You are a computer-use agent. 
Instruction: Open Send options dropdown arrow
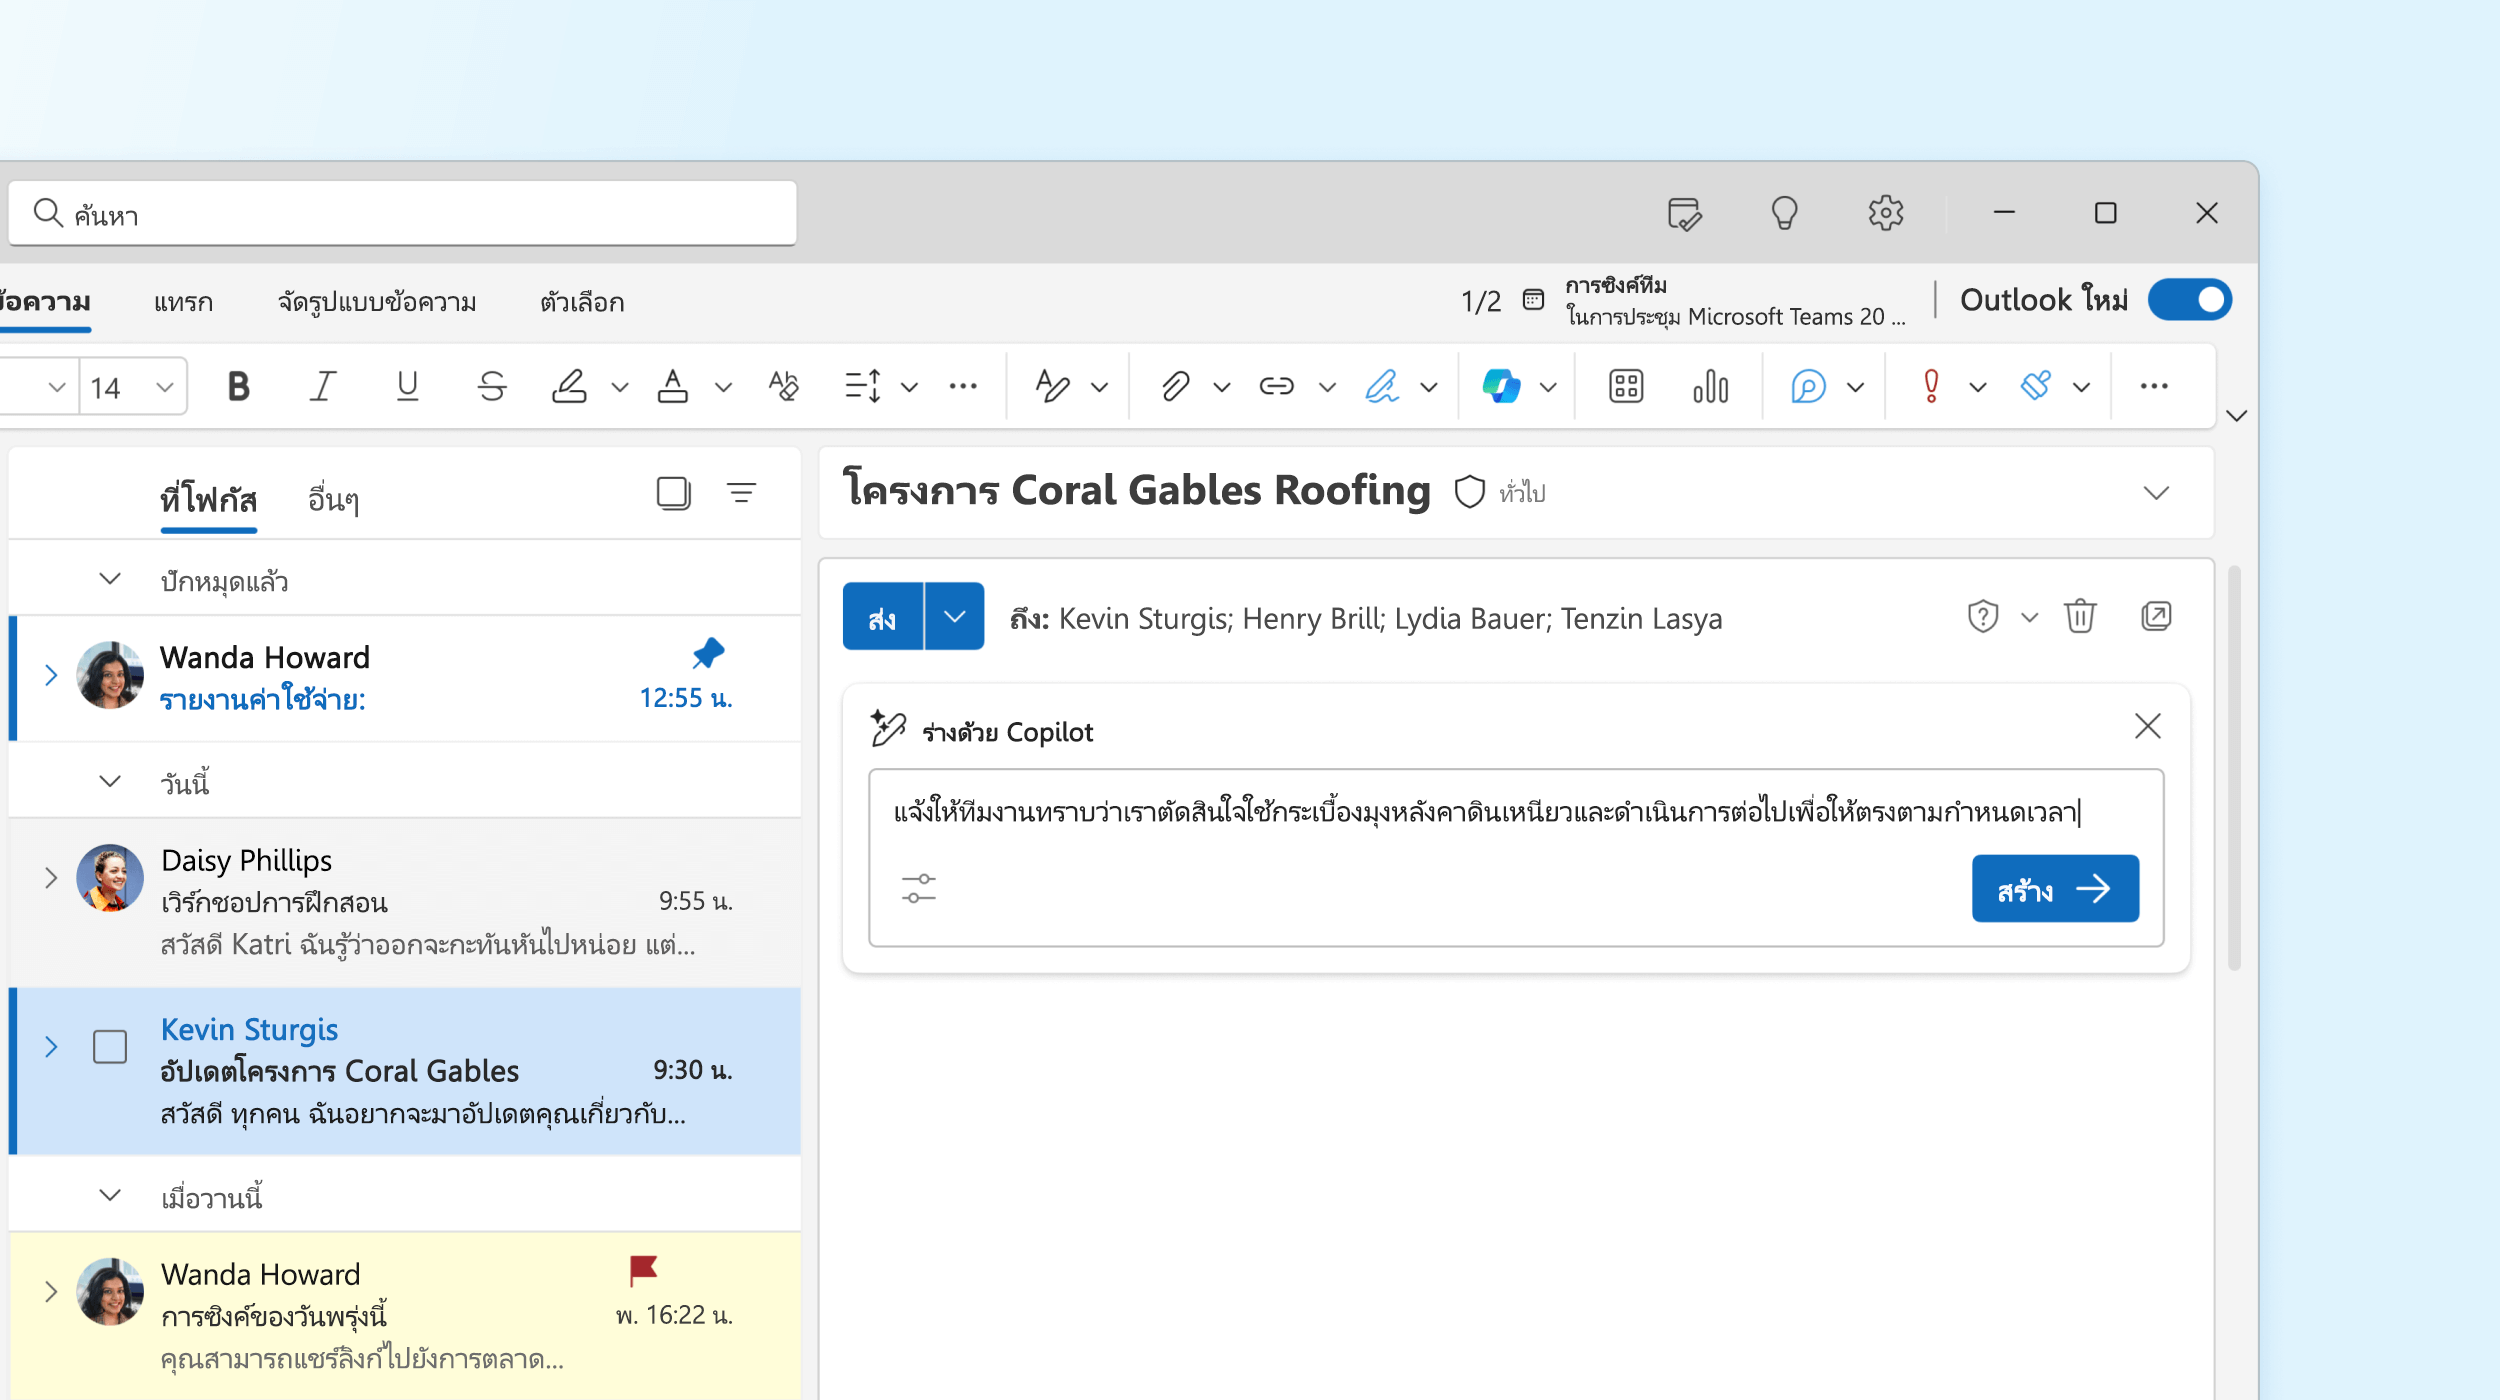click(955, 616)
